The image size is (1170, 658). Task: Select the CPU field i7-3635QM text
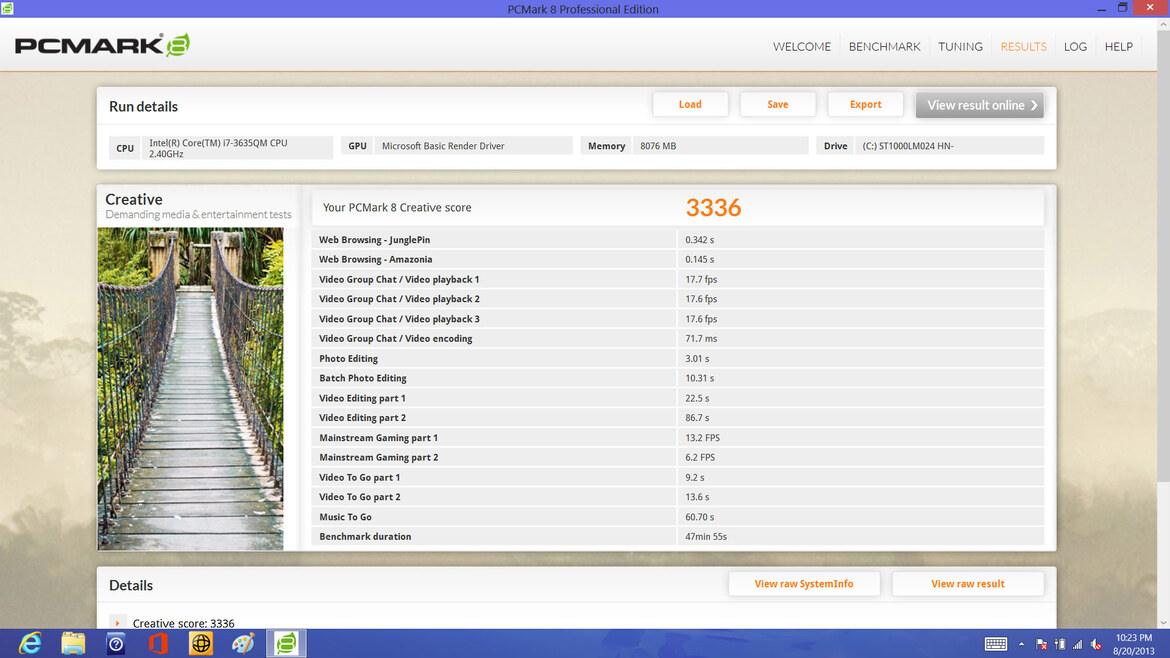click(218, 148)
